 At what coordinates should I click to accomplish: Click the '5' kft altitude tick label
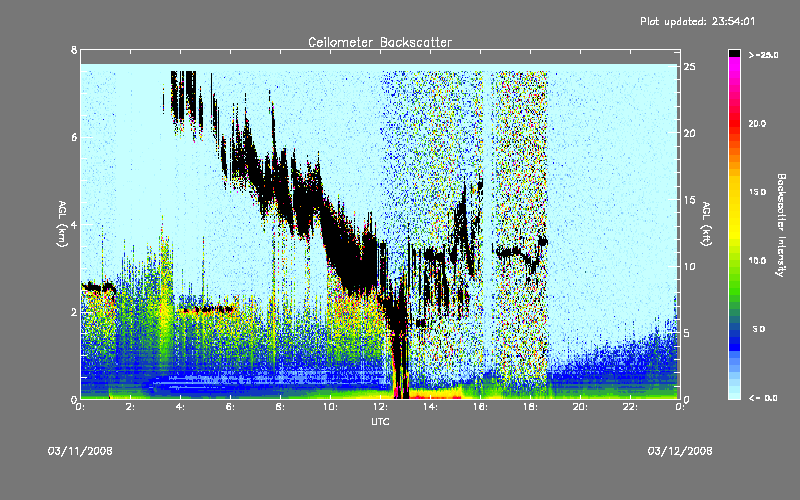(687, 333)
